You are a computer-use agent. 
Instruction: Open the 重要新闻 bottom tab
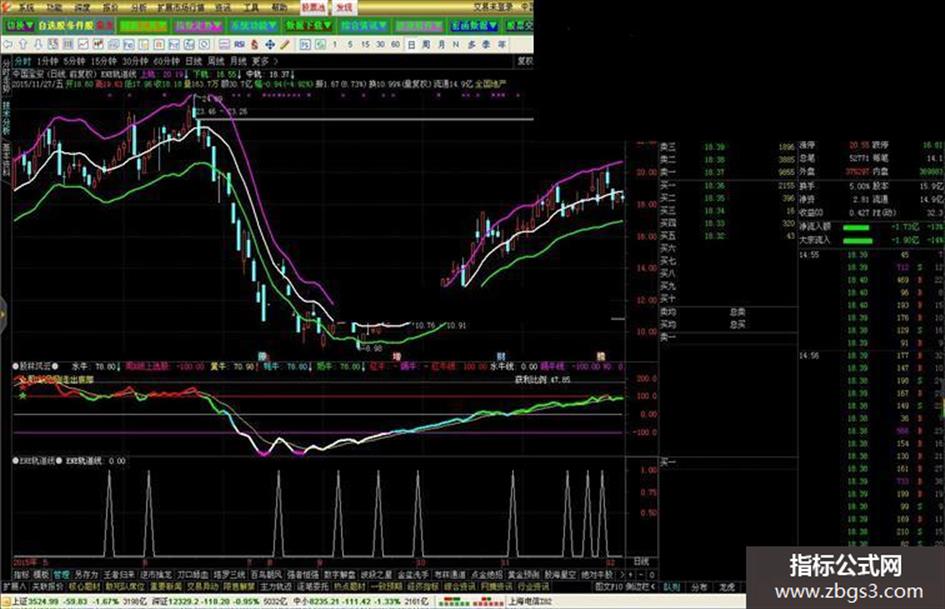[165, 586]
